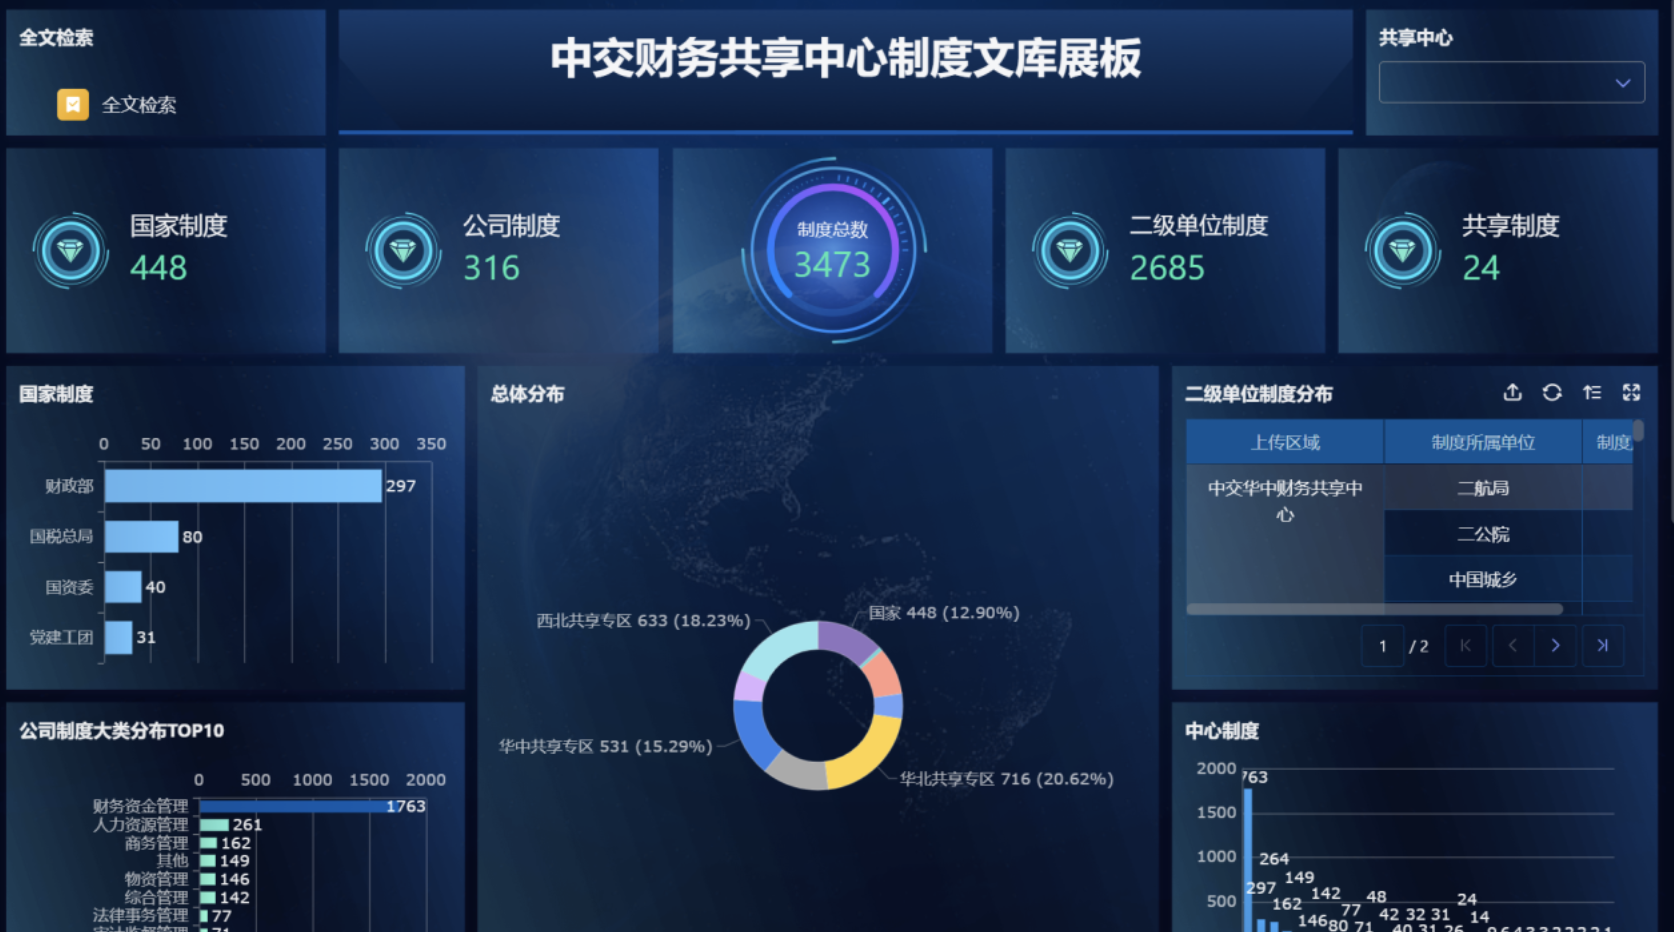Click the 综合管理 bar valued 142
Image resolution: width=1674 pixels, height=932 pixels.
[x=208, y=897]
